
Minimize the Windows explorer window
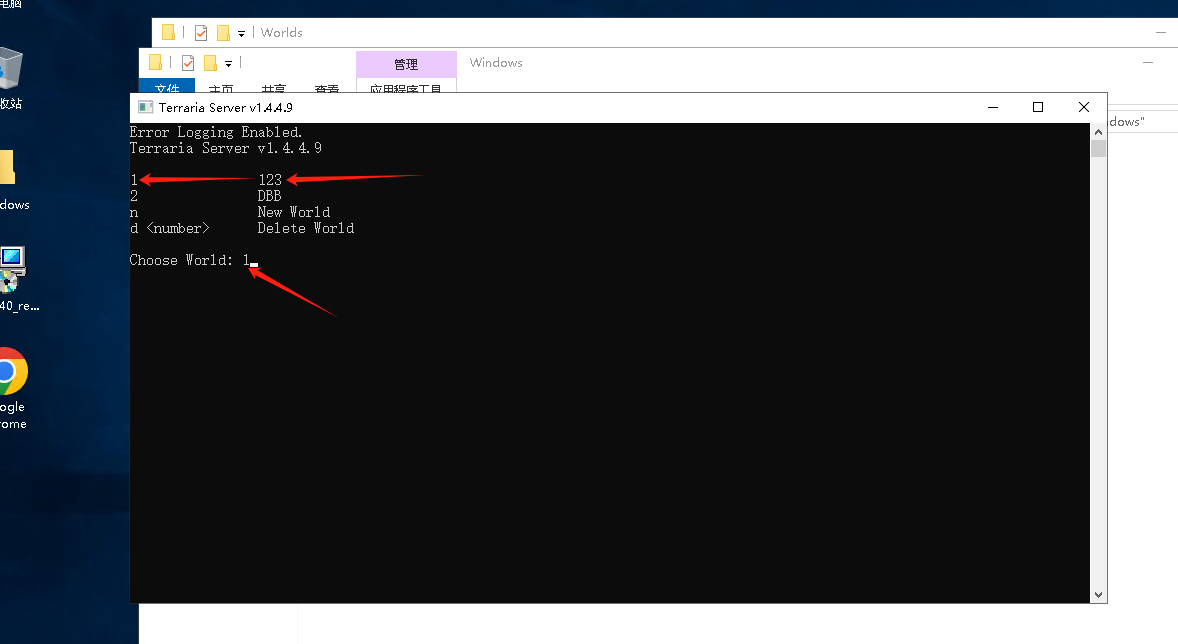pos(1147,62)
